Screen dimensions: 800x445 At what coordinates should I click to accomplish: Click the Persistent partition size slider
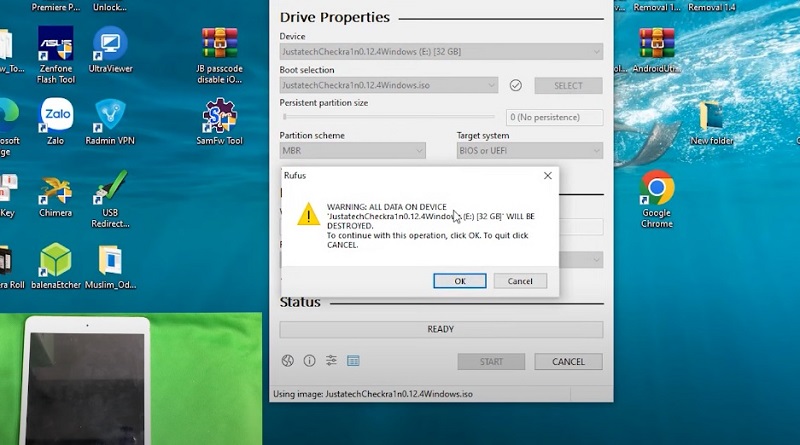390,117
